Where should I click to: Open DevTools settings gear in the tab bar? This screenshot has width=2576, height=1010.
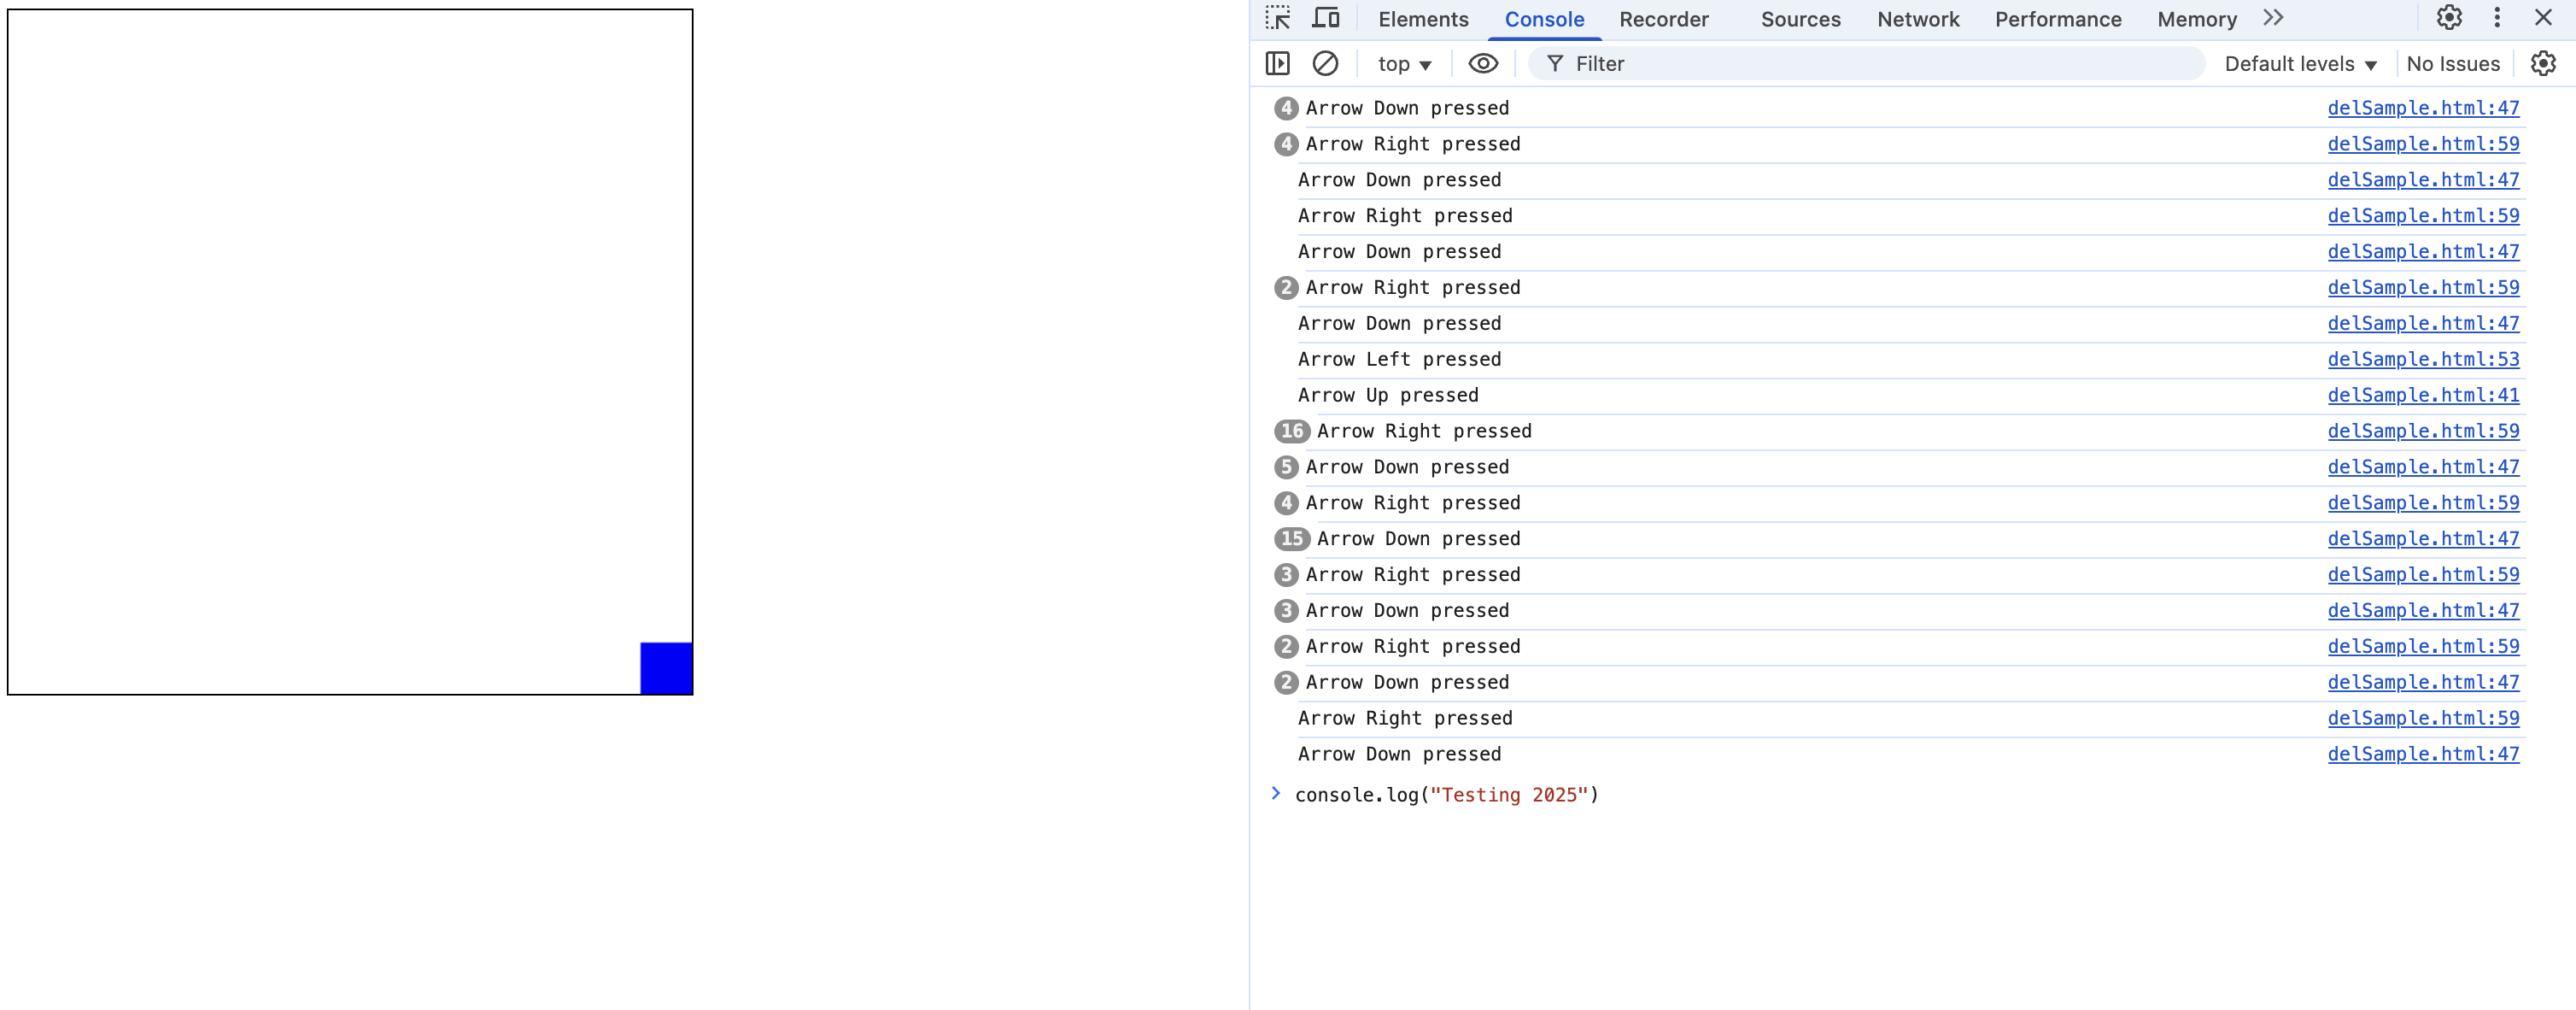pos(2449,18)
